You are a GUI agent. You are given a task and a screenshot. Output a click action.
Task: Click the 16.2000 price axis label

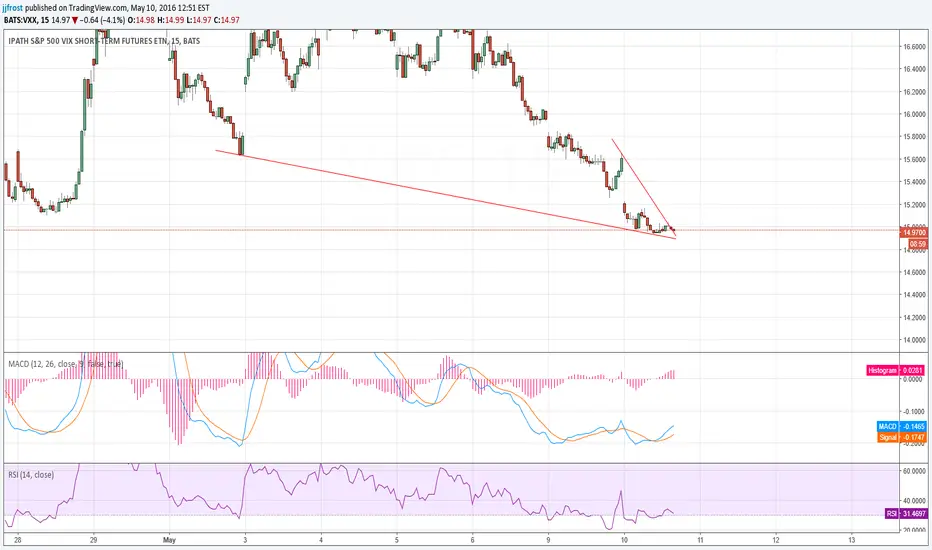[x=914, y=92]
